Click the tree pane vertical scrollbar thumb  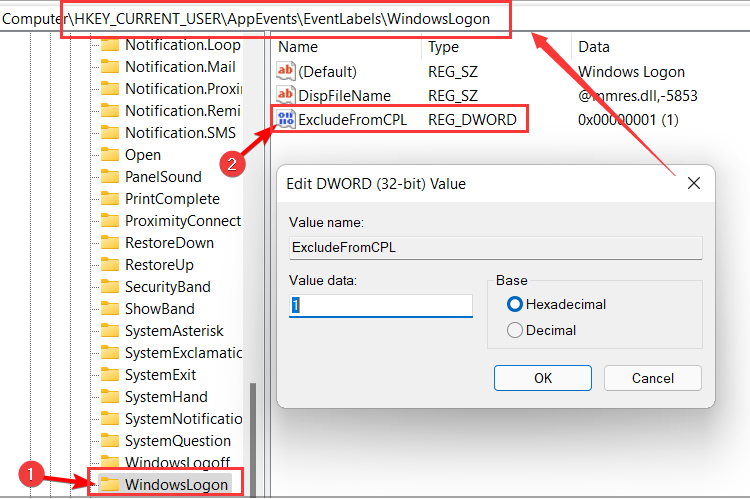253,440
